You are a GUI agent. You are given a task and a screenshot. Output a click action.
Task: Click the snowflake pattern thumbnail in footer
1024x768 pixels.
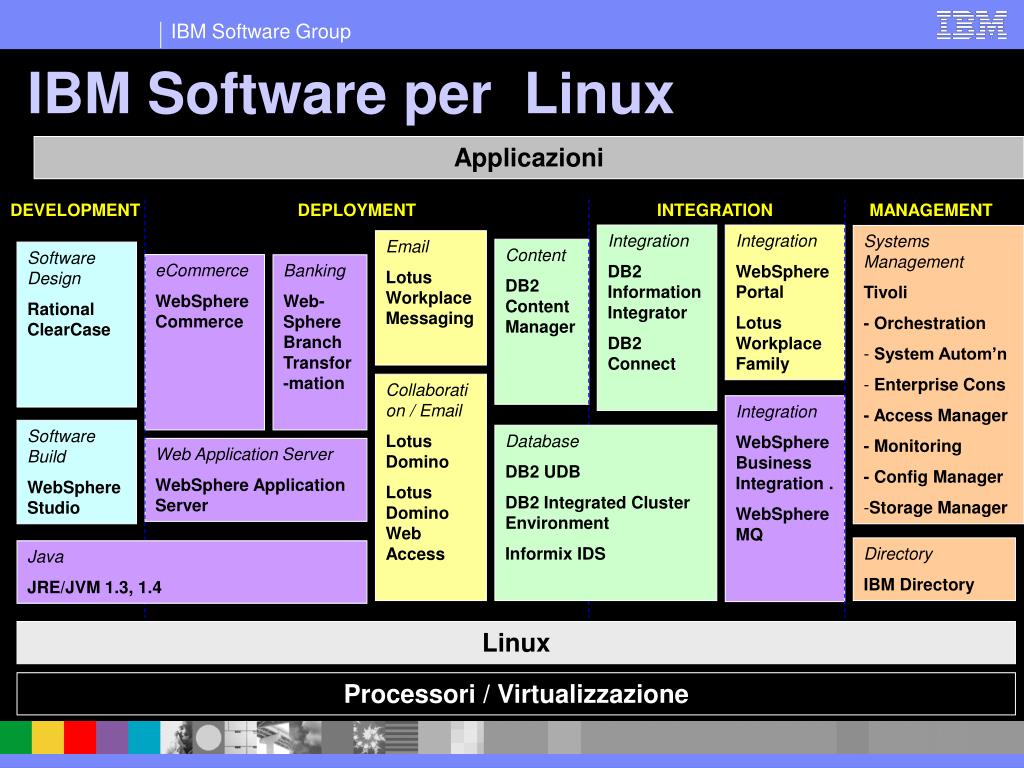369,737
